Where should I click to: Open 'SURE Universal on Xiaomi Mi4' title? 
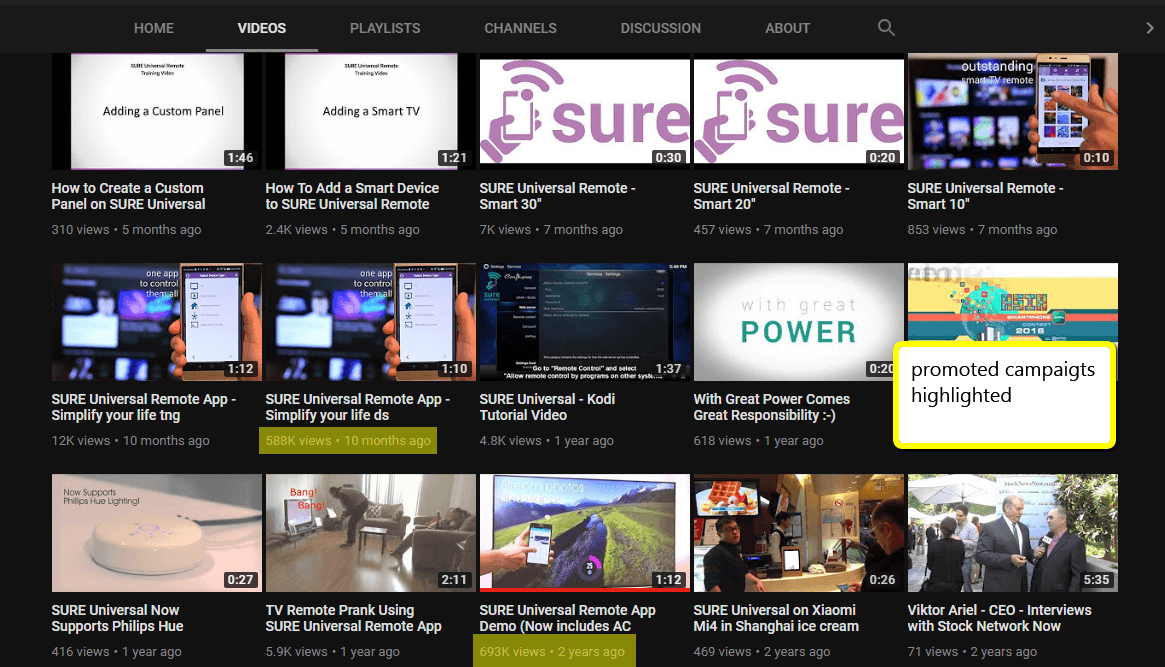(x=776, y=618)
